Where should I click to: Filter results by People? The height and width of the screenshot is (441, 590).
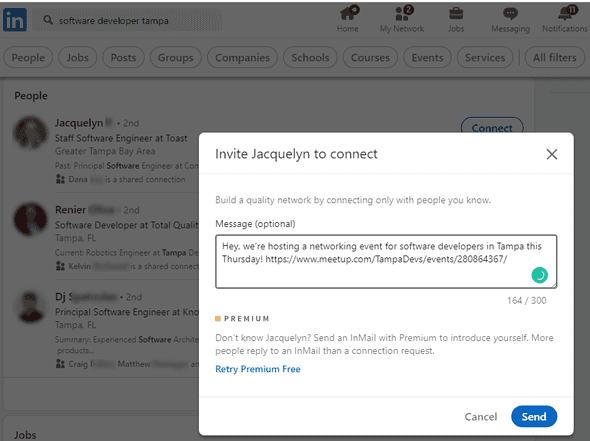click(28, 58)
